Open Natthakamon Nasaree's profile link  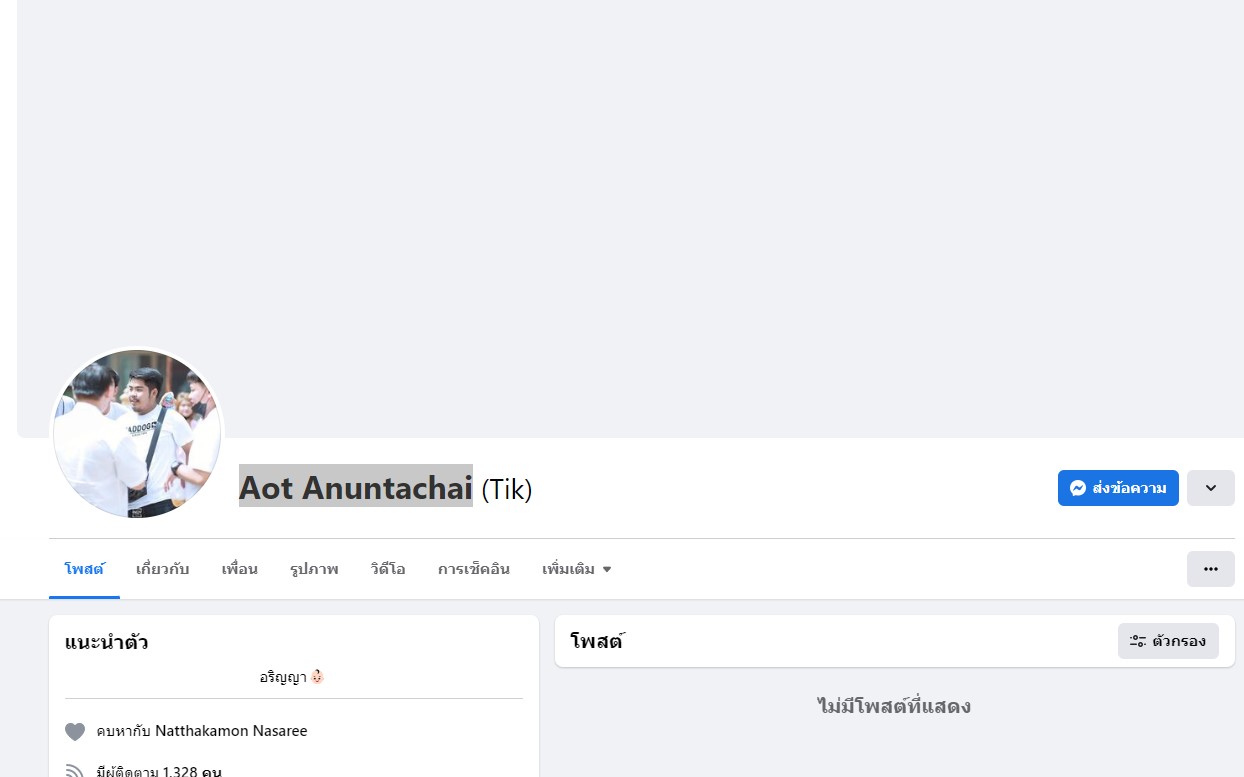pyautogui.click(x=231, y=731)
